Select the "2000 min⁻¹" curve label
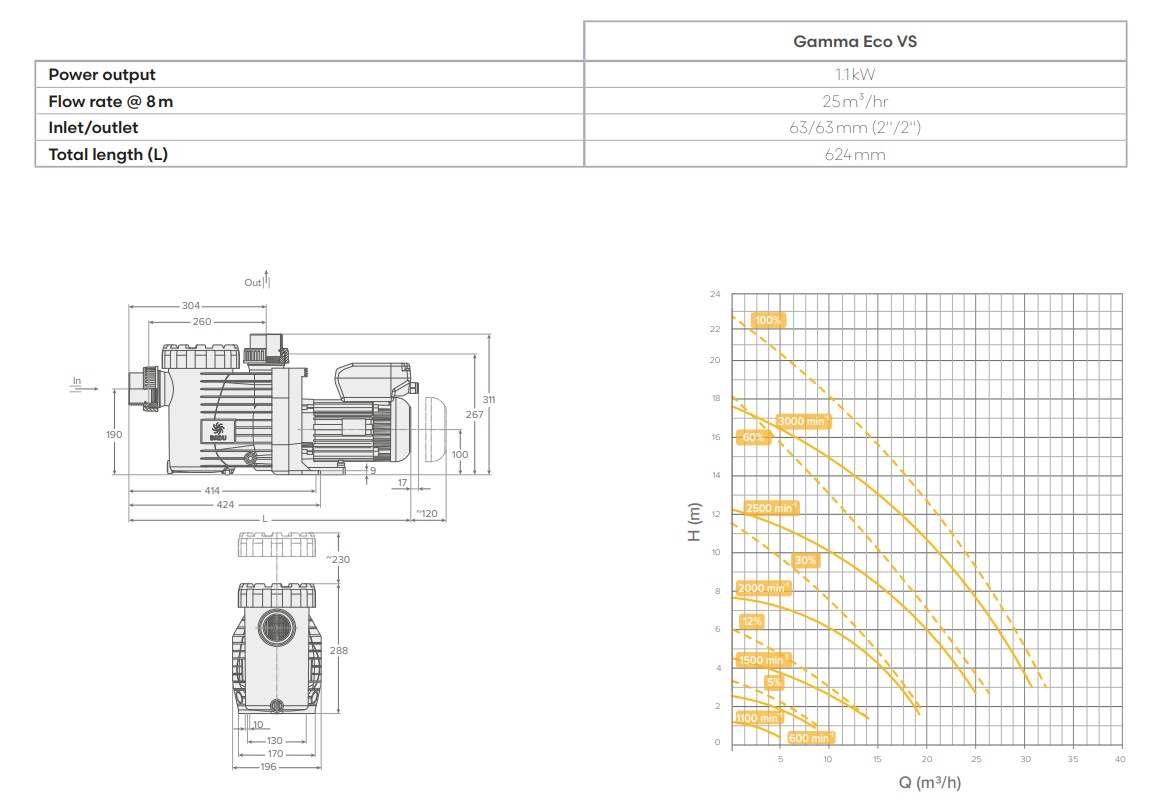This screenshot has width=1161, height=809. pyautogui.click(x=763, y=588)
